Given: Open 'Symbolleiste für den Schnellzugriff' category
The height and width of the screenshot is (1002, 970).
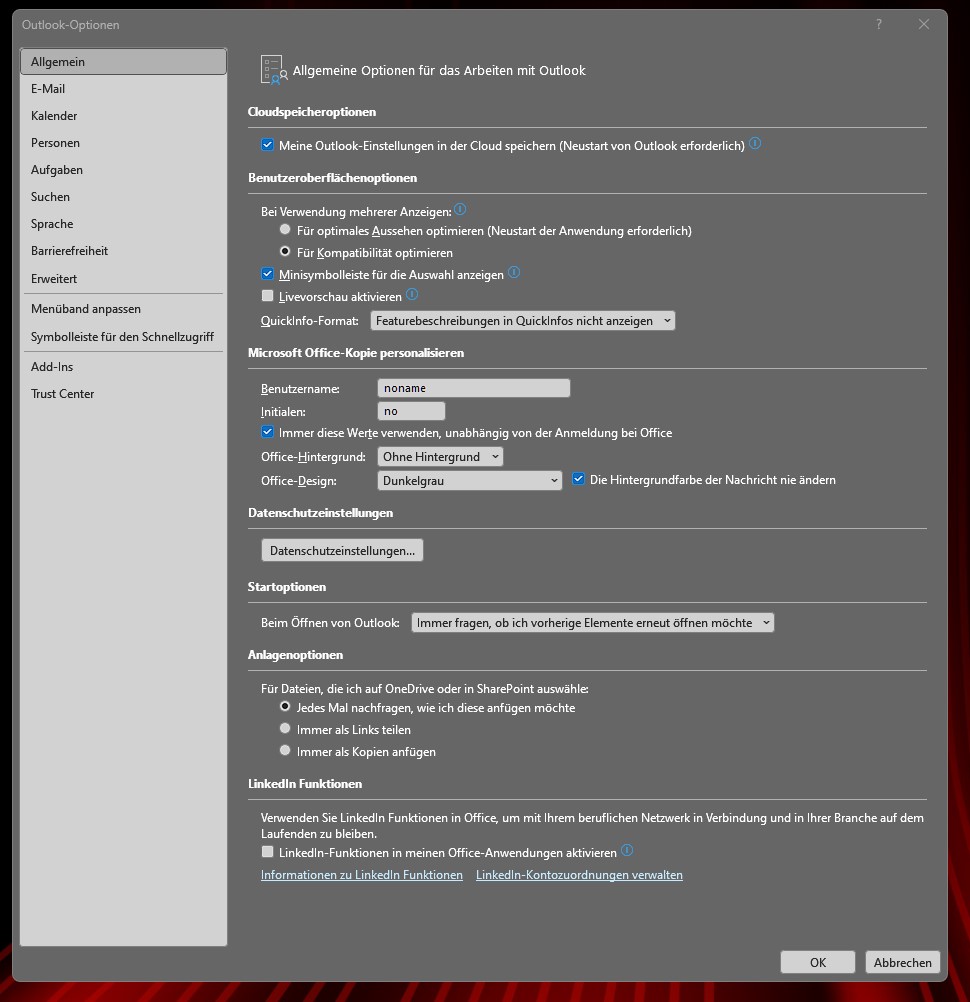Looking at the screenshot, I should tap(123, 337).
